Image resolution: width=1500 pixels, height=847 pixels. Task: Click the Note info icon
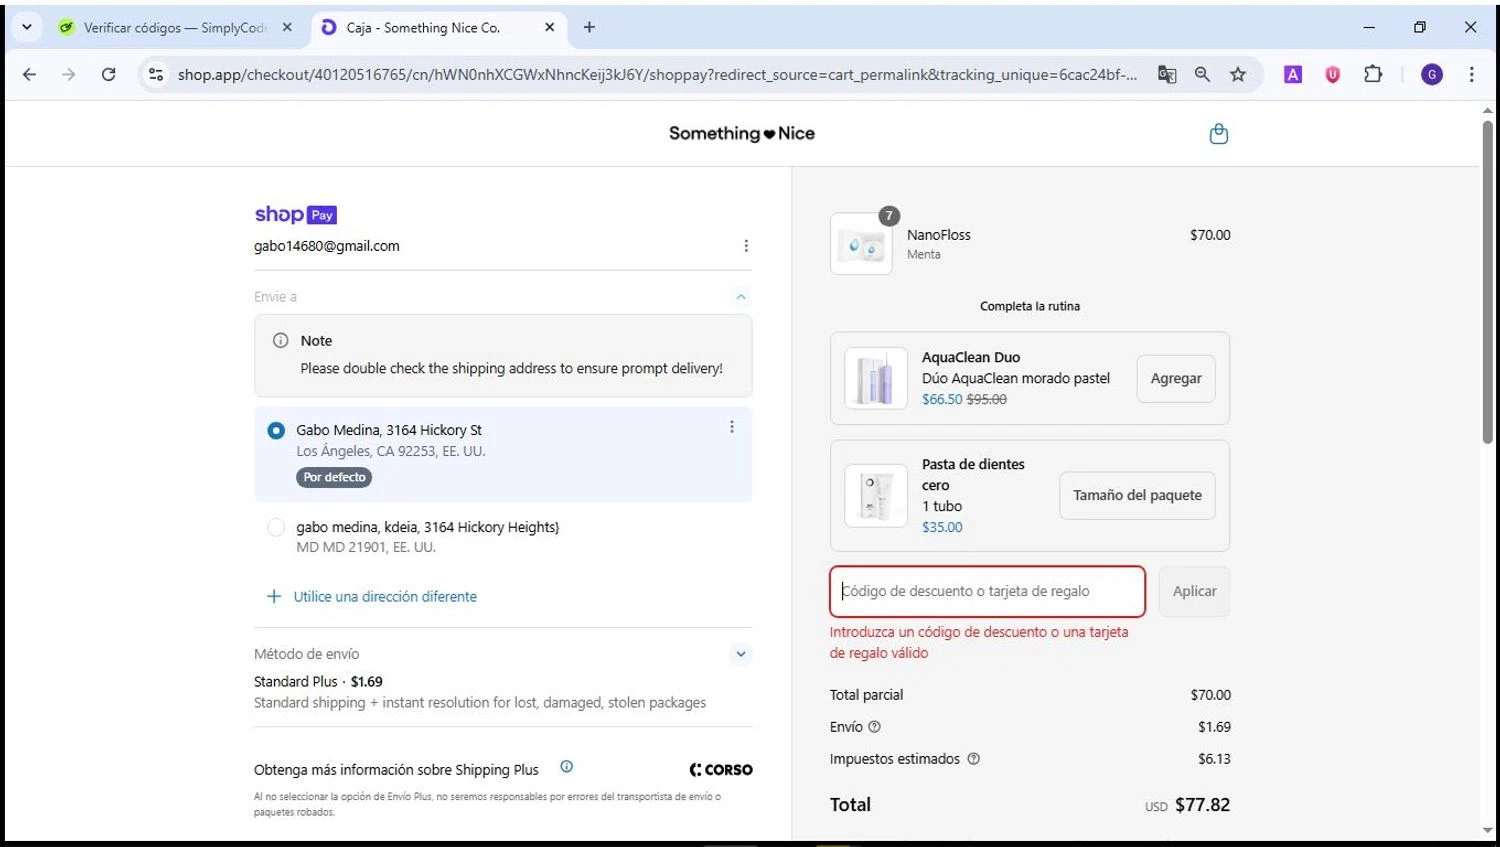coord(281,340)
